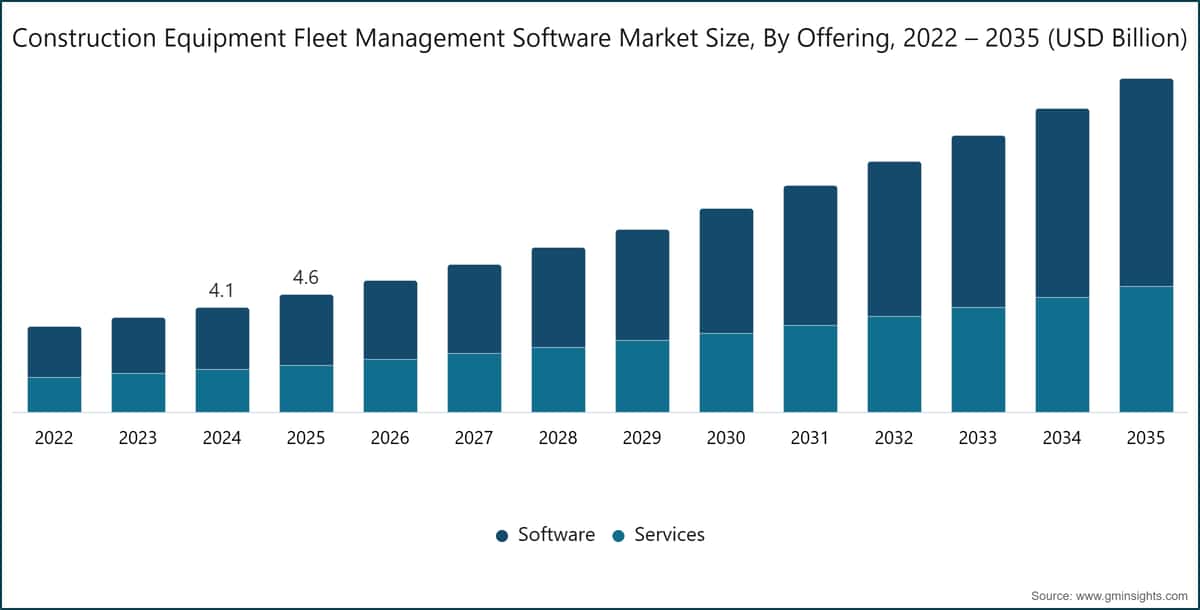Select the 2035 Services bar segment
This screenshot has width=1200, height=610.
(x=1146, y=349)
